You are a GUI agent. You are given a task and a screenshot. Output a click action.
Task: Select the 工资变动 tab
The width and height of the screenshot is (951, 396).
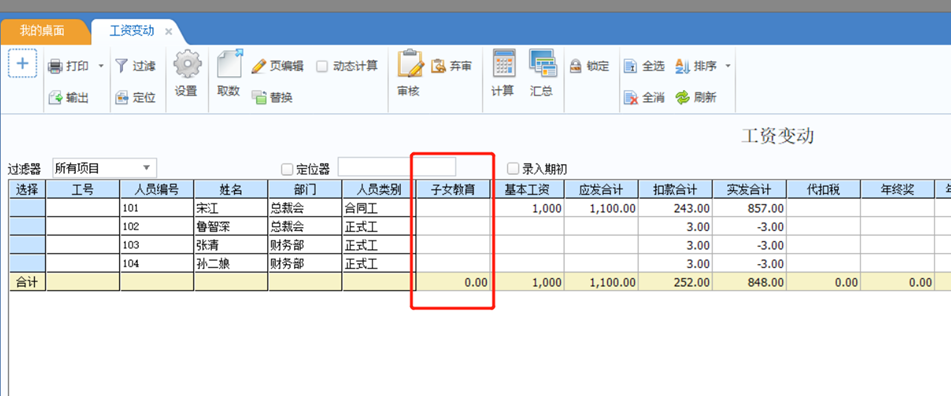point(132,31)
